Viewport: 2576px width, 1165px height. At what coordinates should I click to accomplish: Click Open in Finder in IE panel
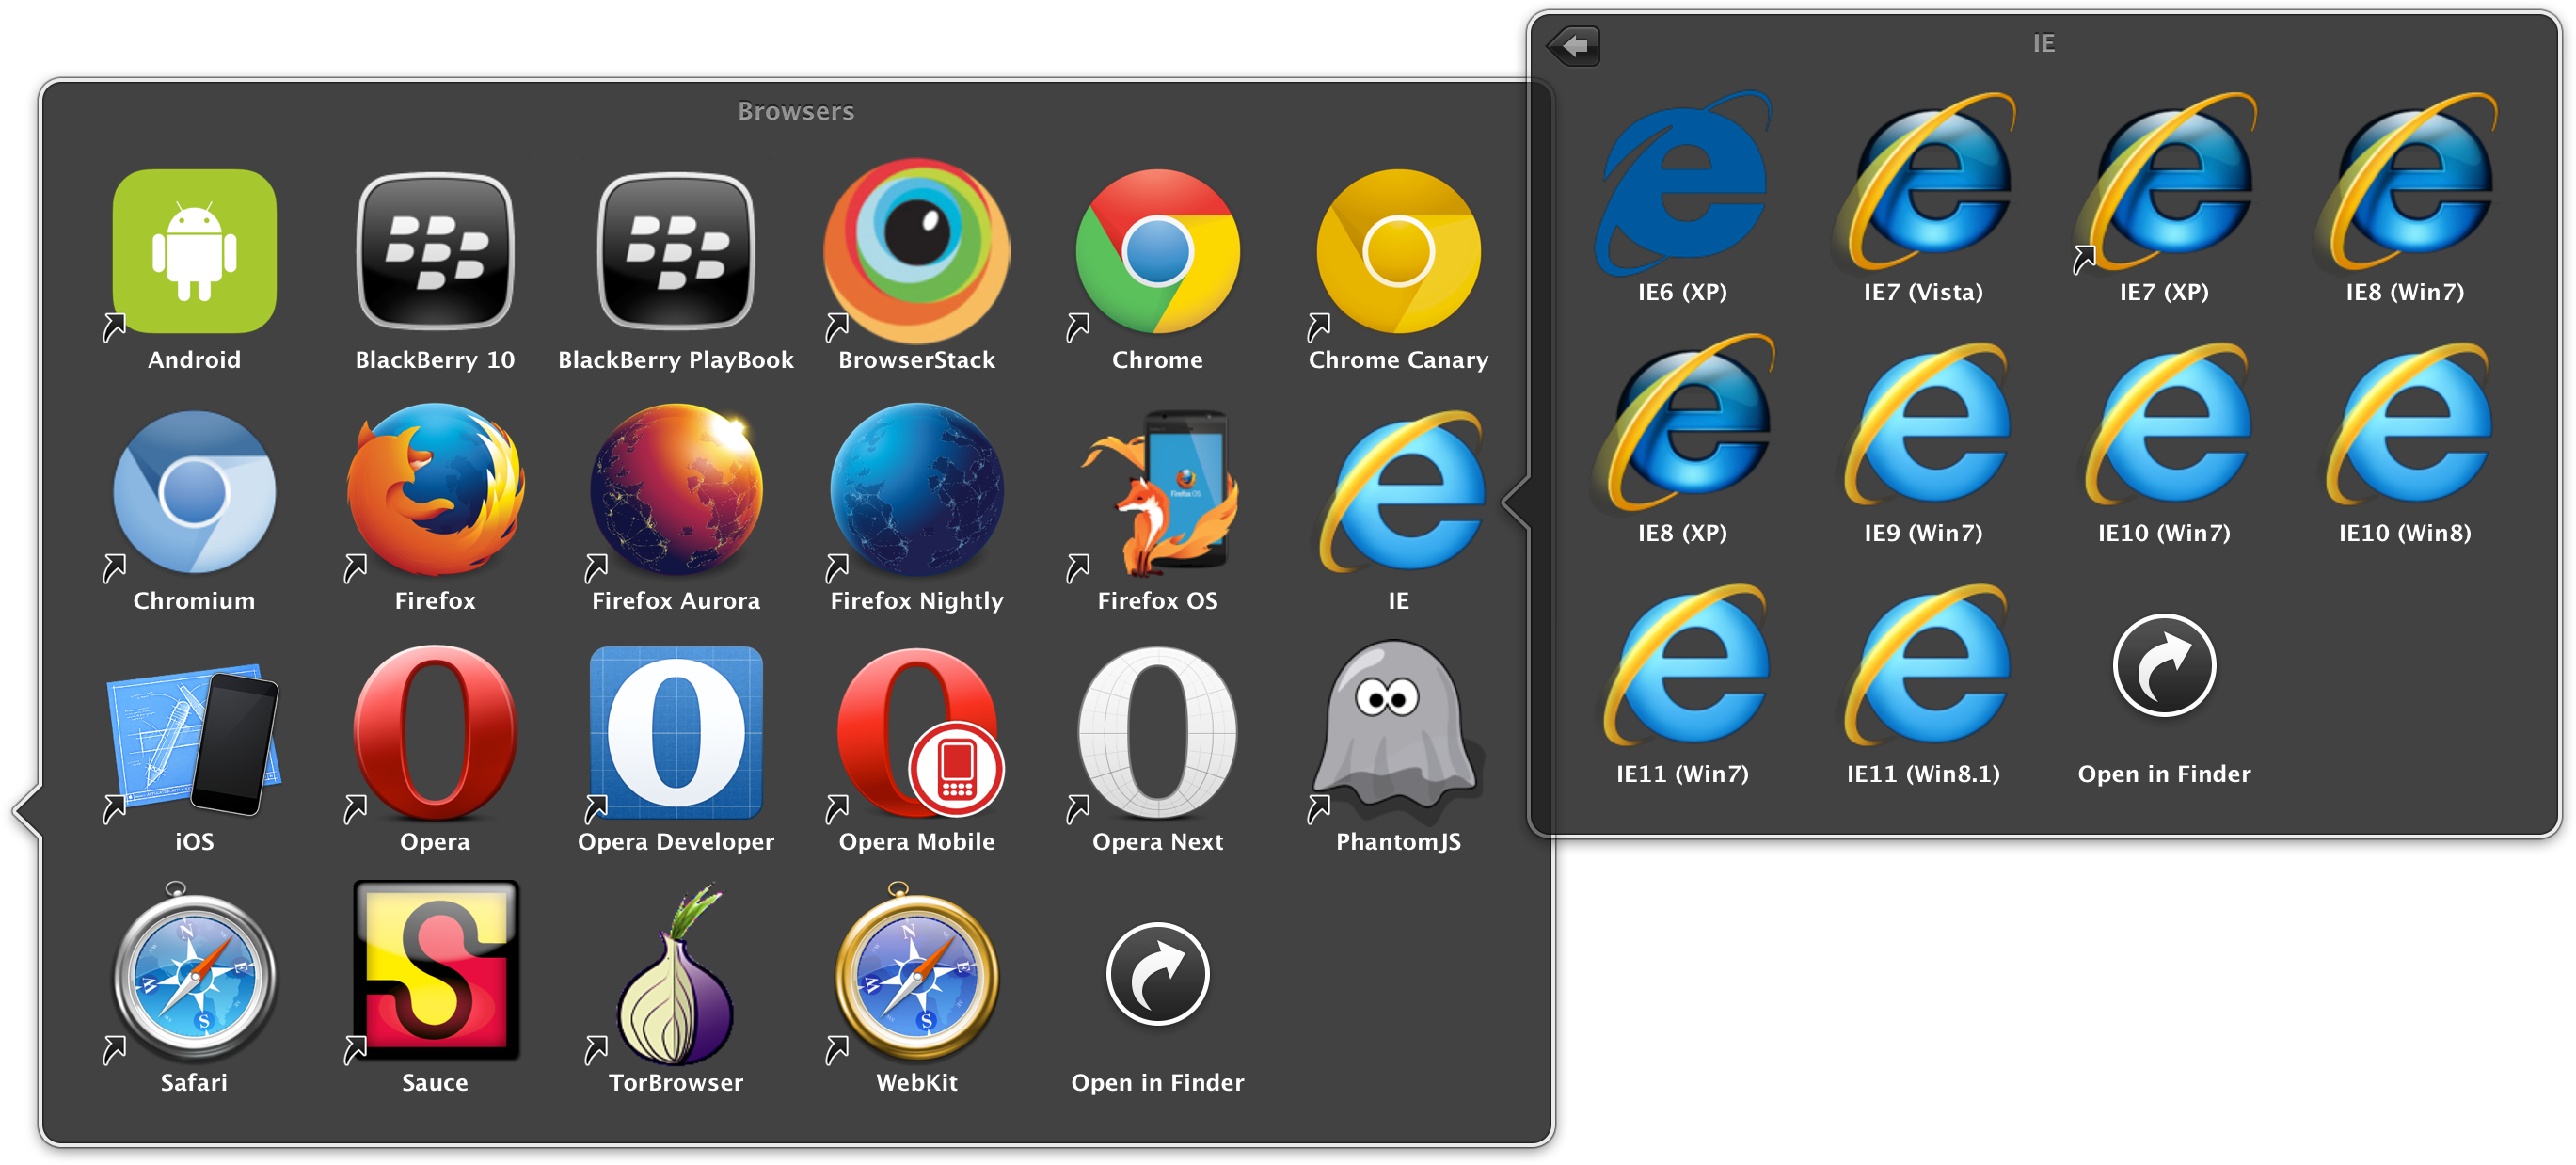pyautogui.click(x=2164, y=666)
